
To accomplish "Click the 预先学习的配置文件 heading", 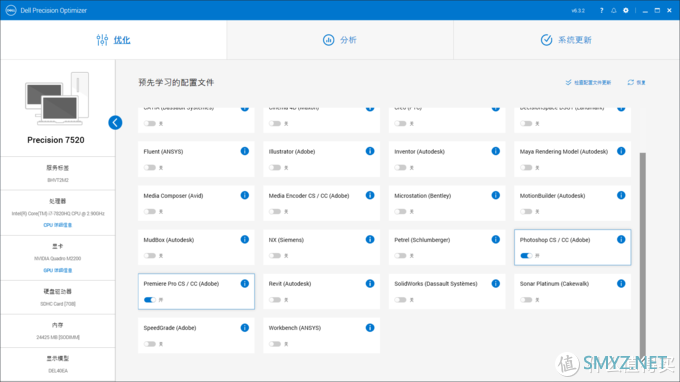I will (x=176, y=82).
